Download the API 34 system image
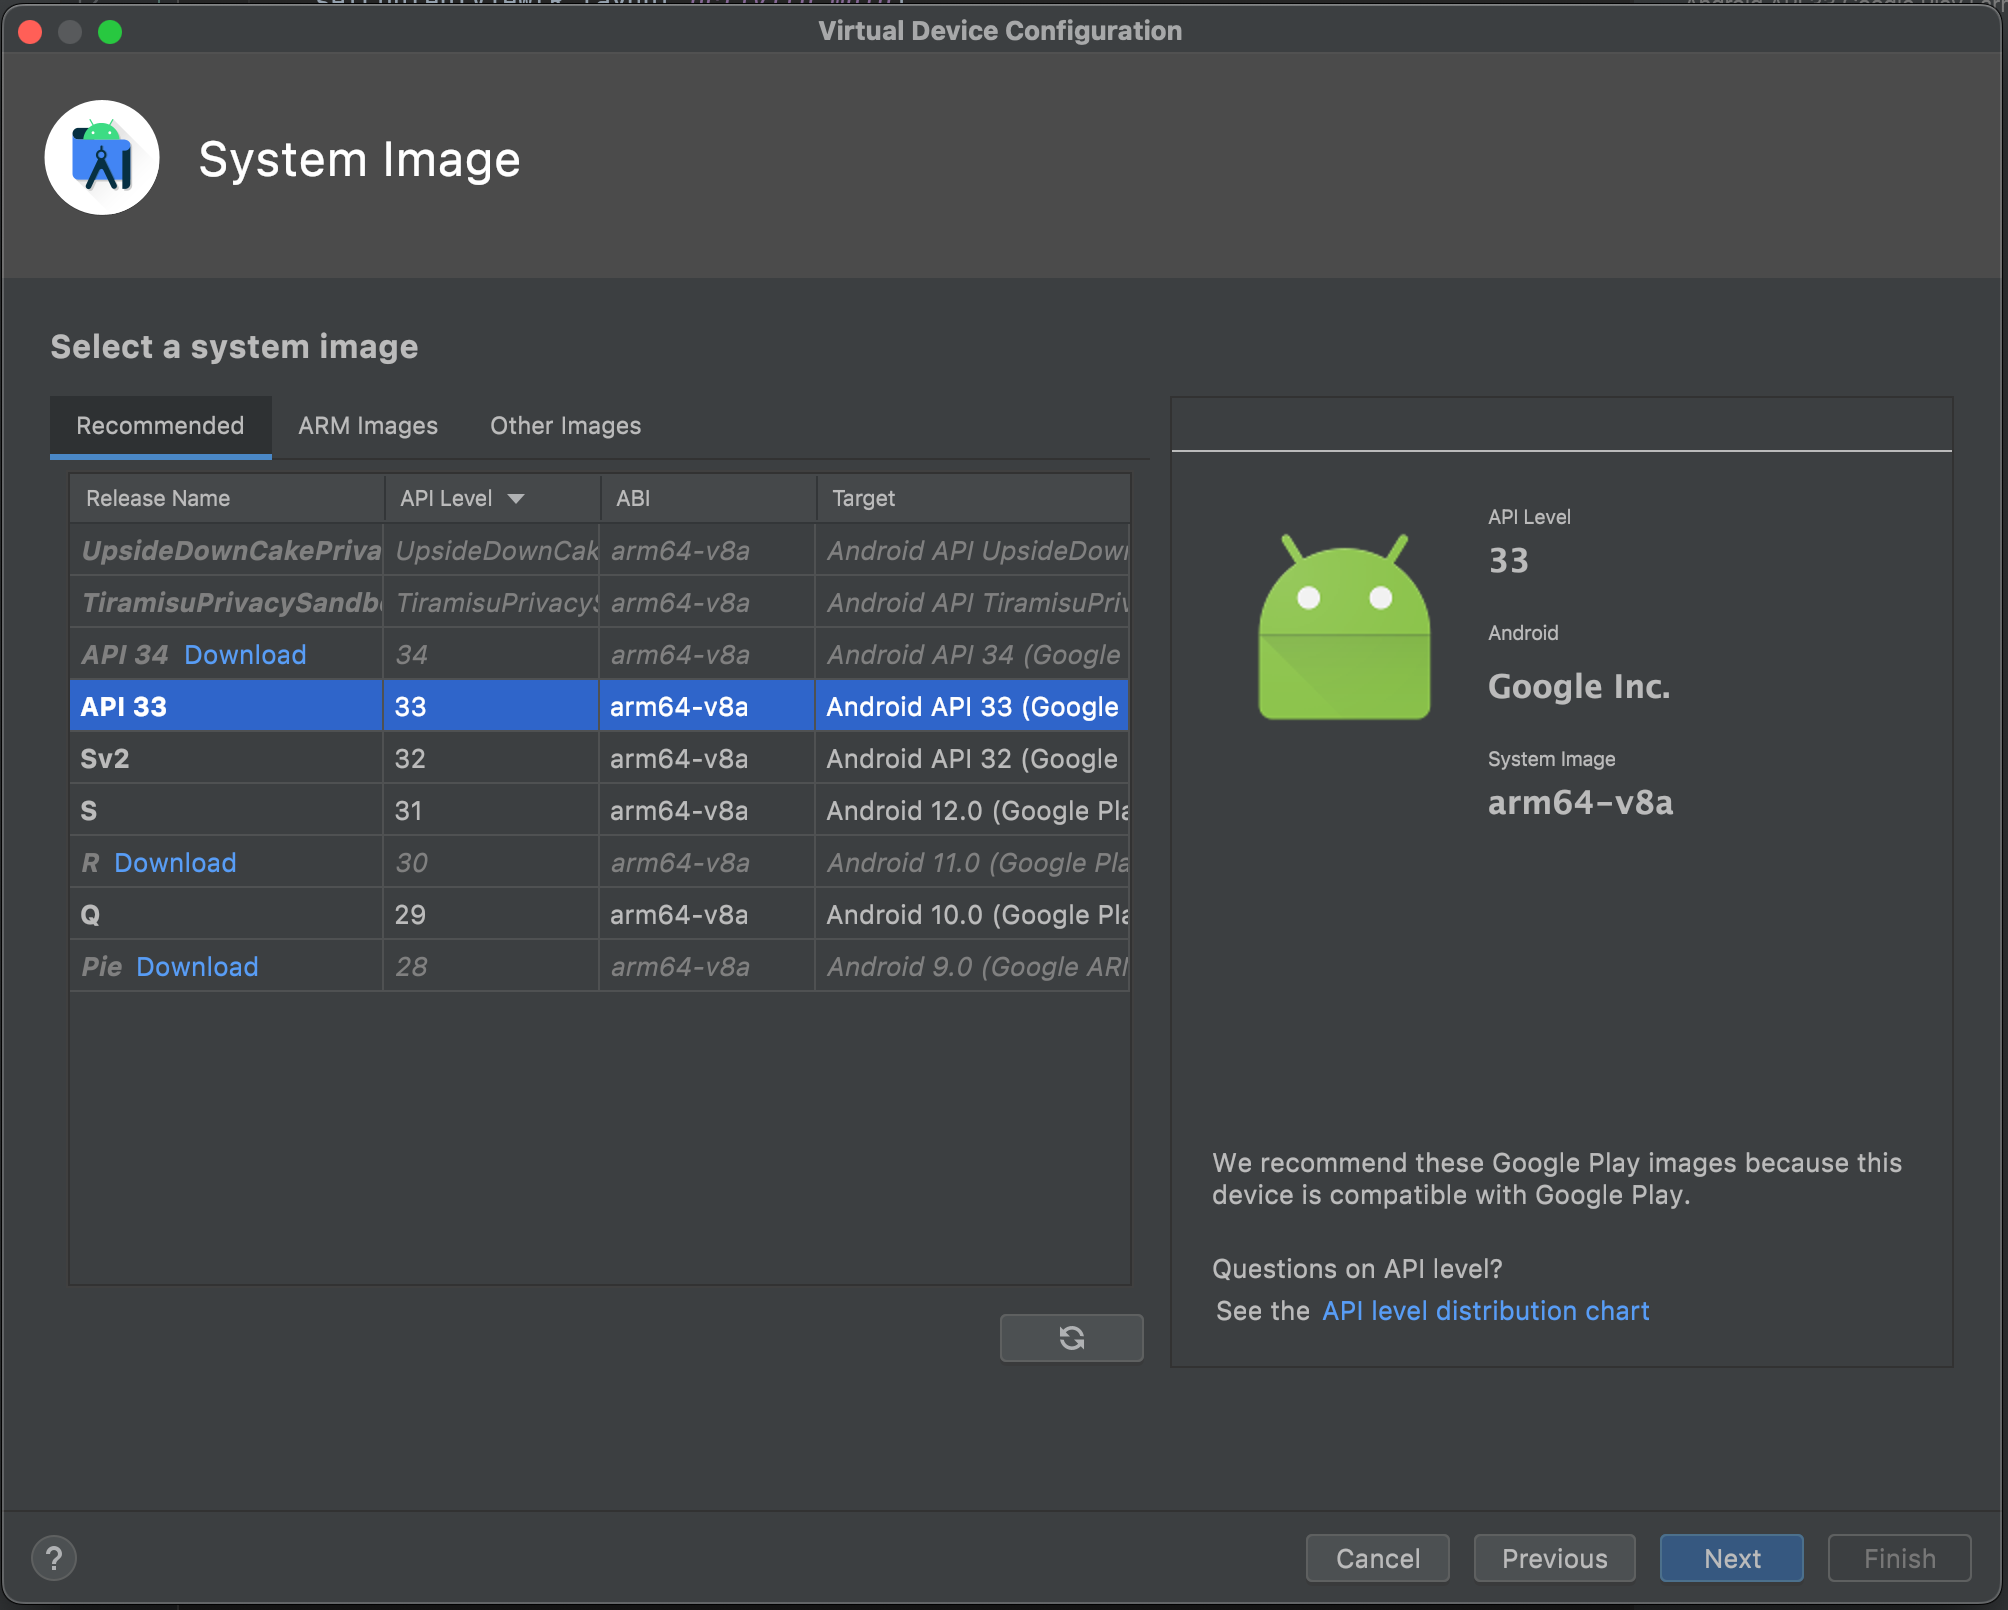The width and height of the screenshot is (2008, 1610). click(x=245, y=655)
